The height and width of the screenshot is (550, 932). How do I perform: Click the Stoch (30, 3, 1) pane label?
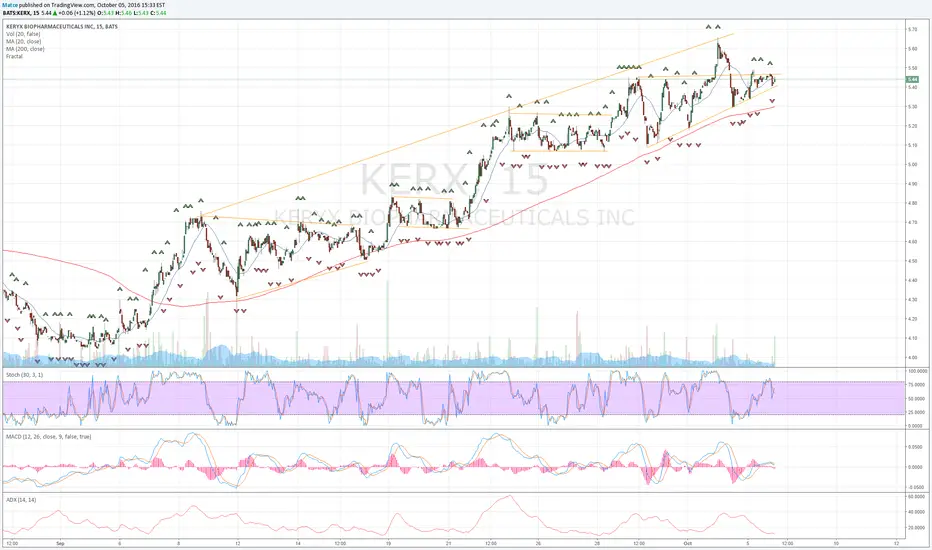click(x=24, y=375)
